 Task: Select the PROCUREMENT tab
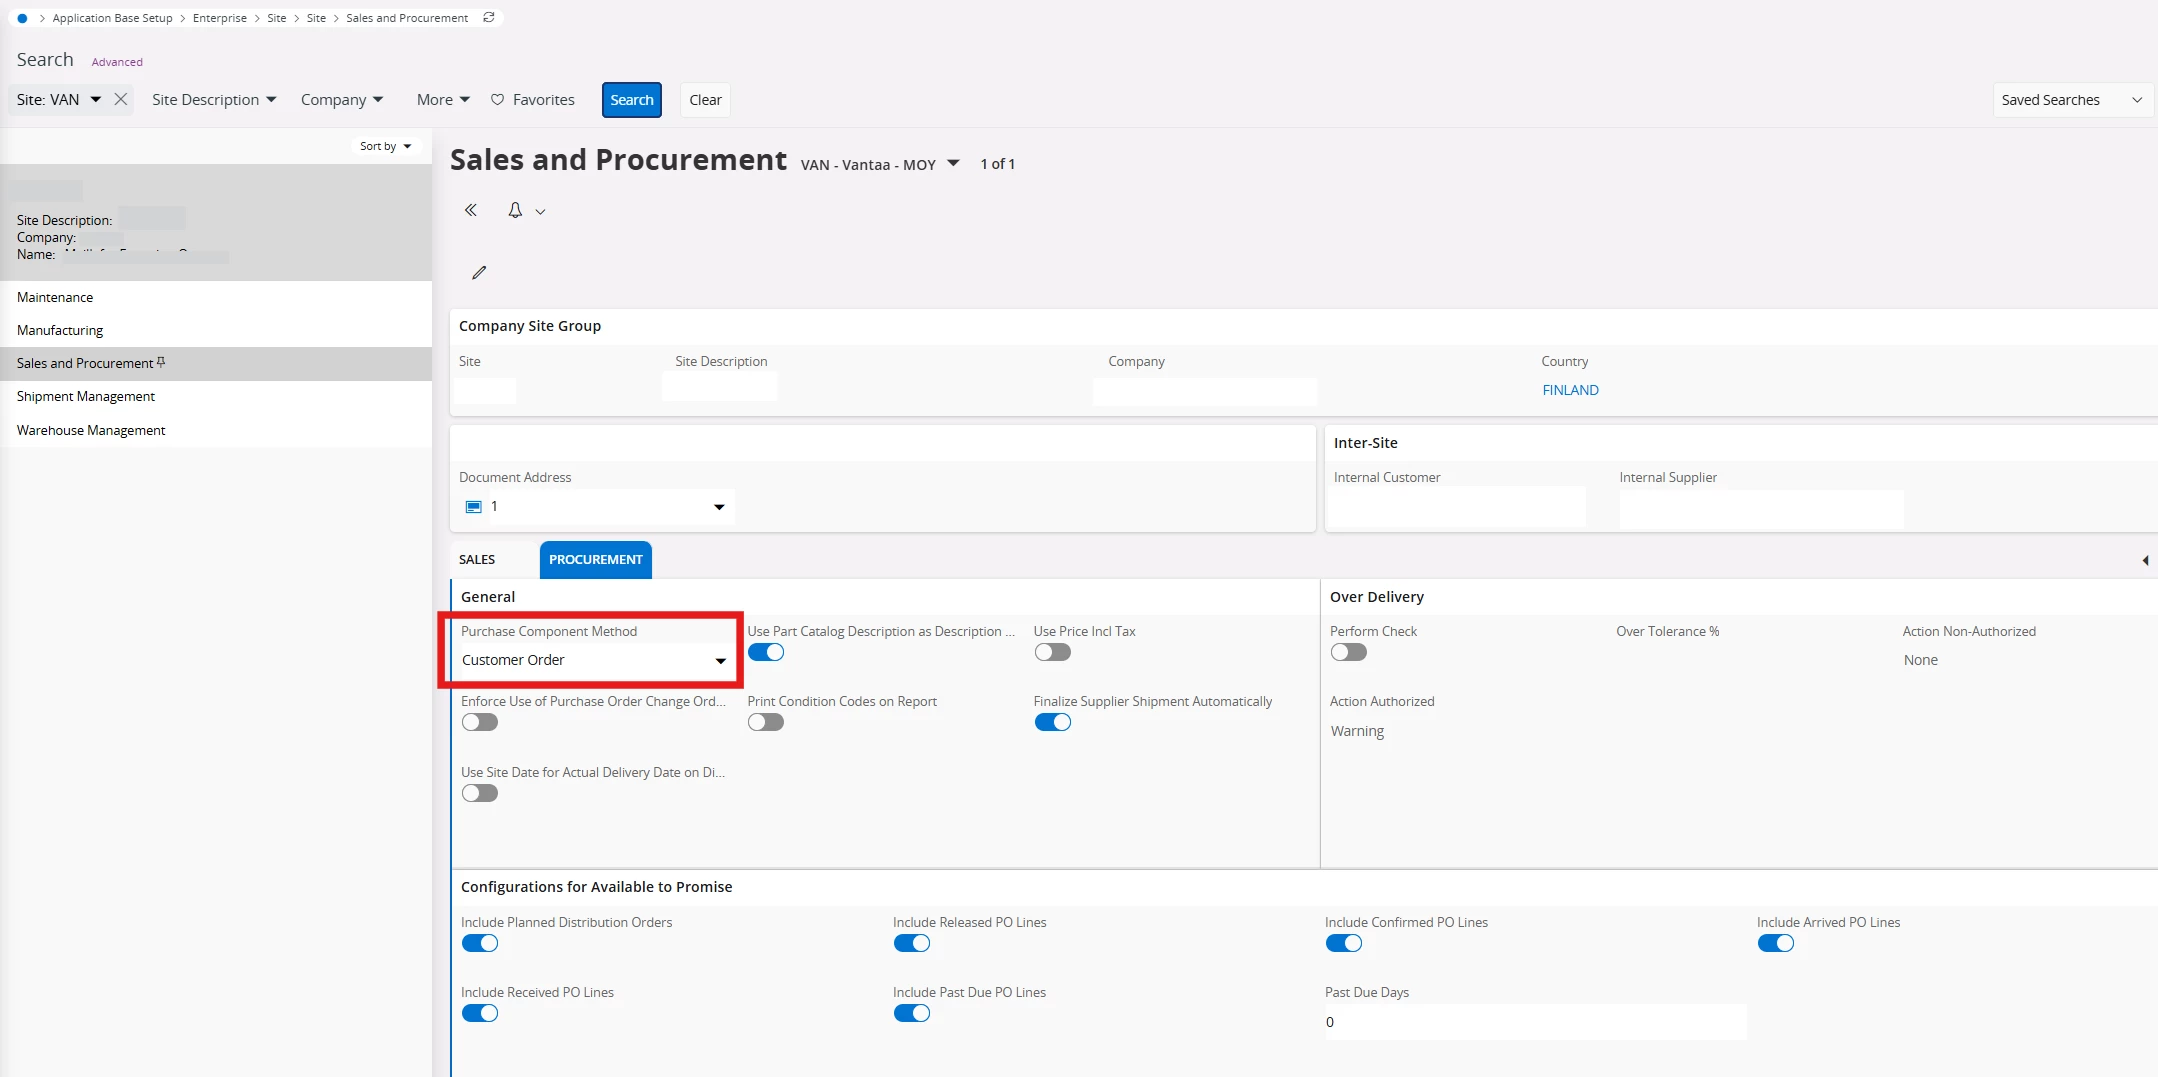click(x=596, y=560)
